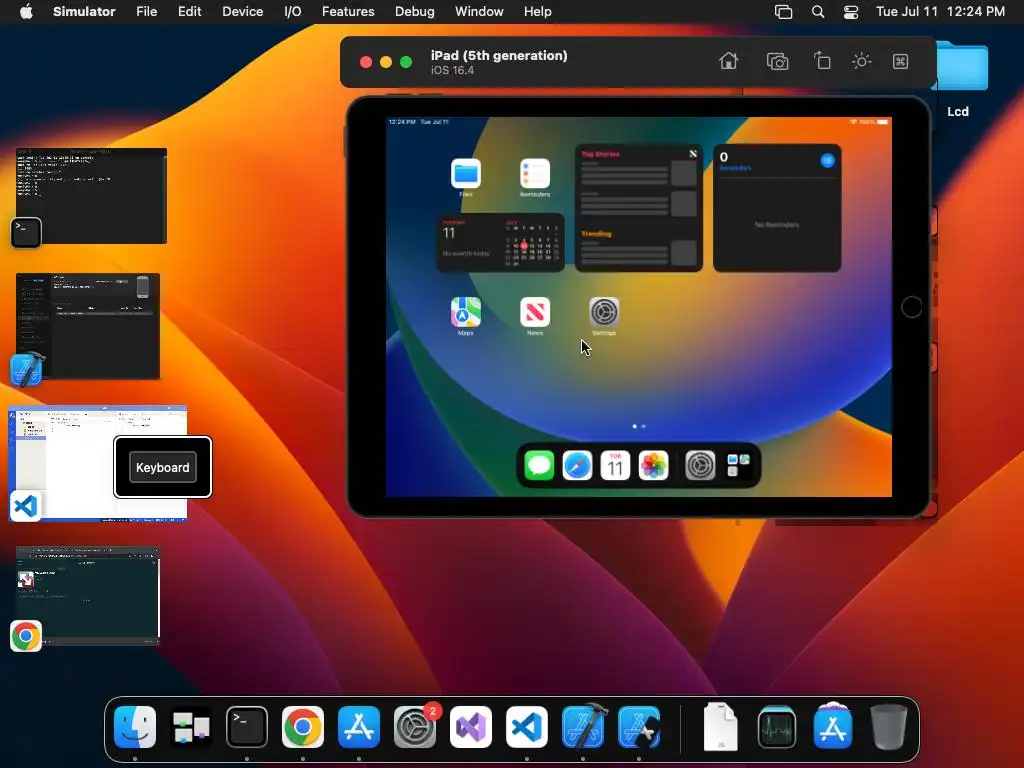The height and width of the screenshot is (768, 1024).
Task: Open the Reminders app on the iPad
Action: (535, 174)
